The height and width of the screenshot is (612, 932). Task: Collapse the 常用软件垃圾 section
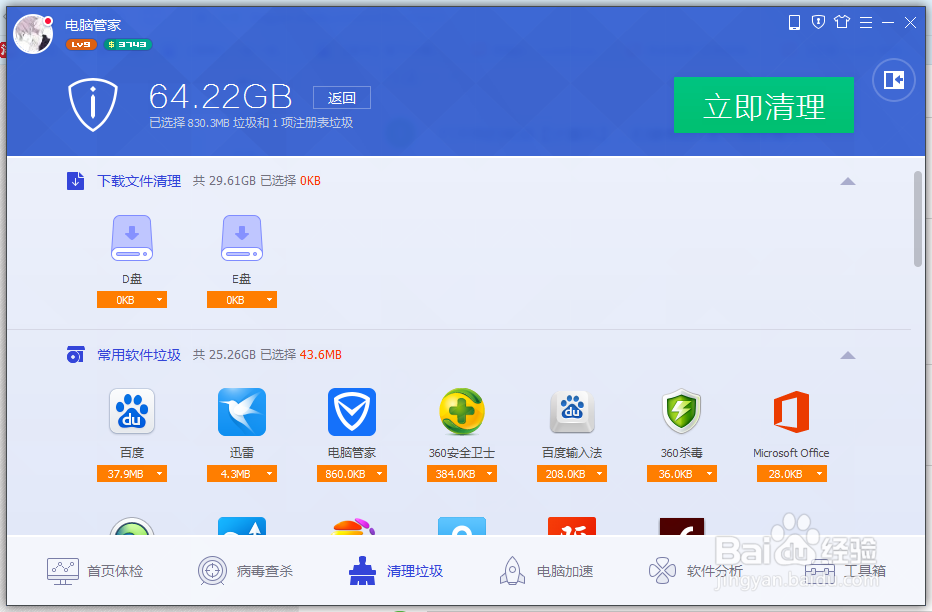click(x=848, y=354)
